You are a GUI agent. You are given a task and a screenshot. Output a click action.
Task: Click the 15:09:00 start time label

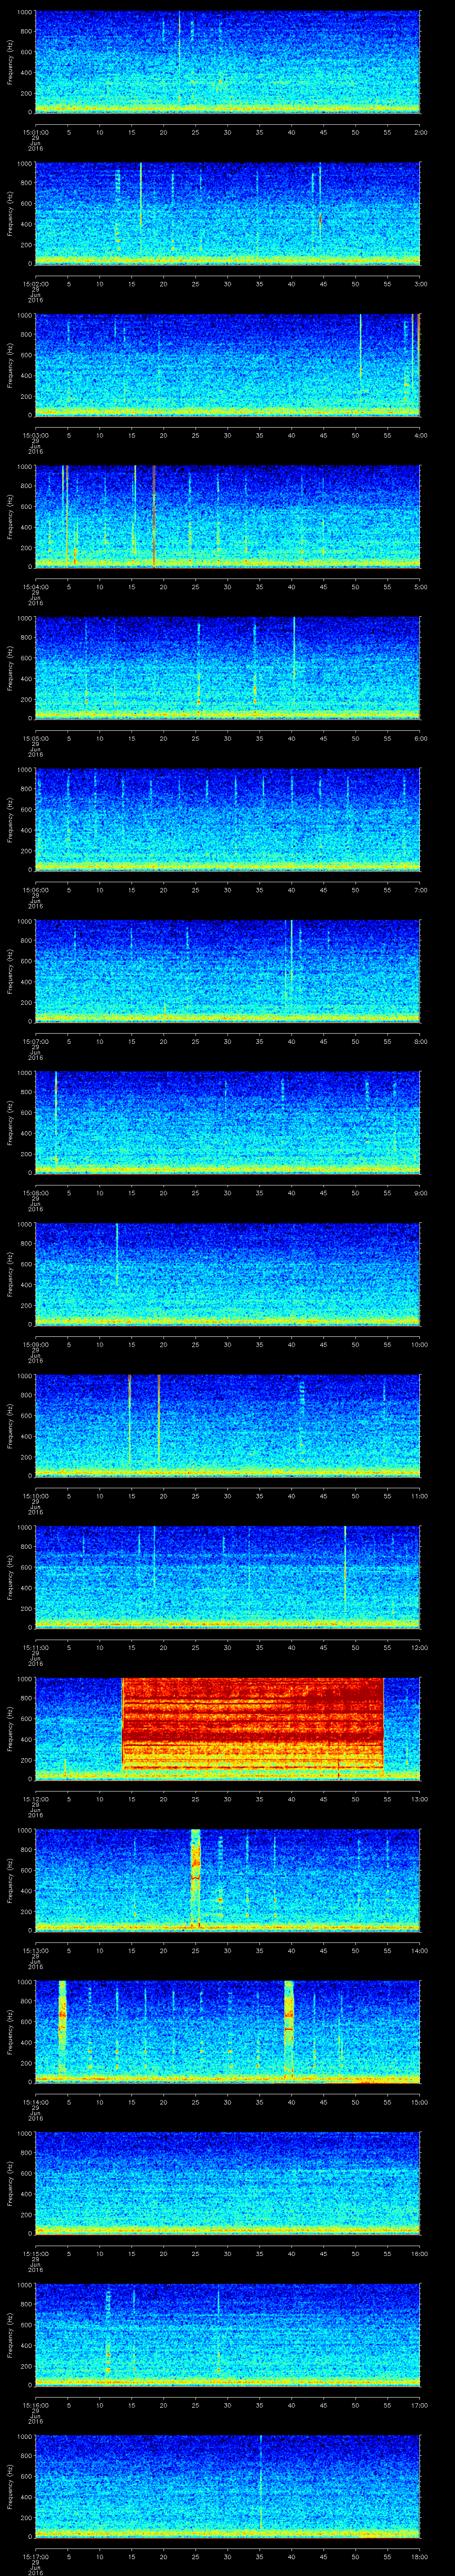[x=35, y=1344]
